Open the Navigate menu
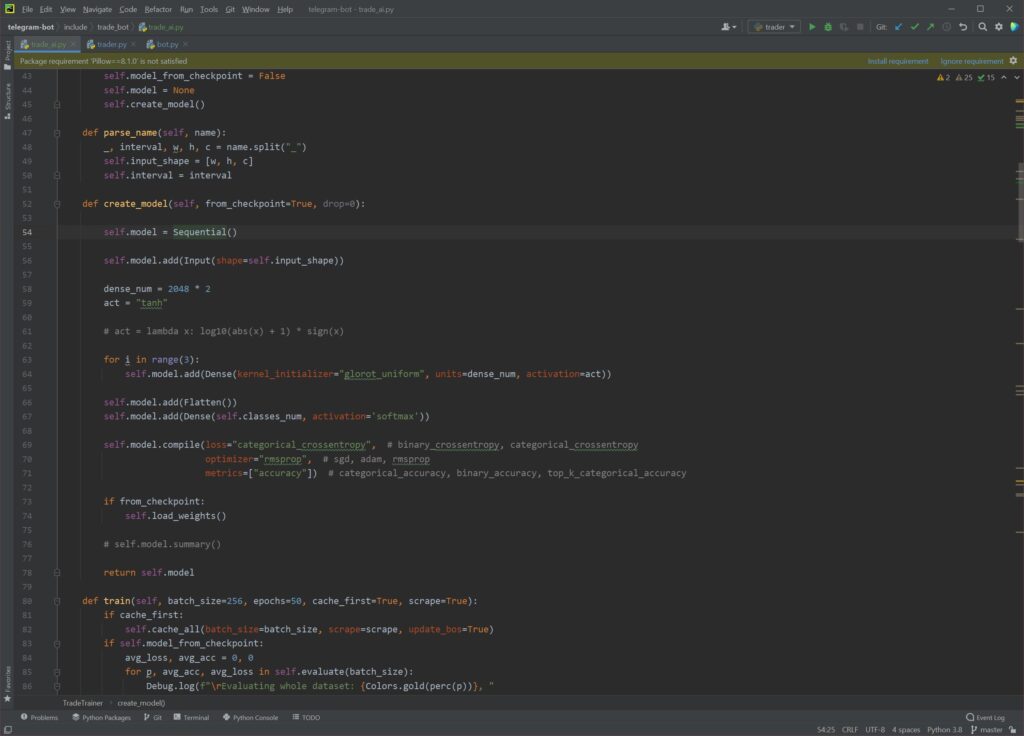The width and height of the screenshot is (1024, 736). pos(97,9)
